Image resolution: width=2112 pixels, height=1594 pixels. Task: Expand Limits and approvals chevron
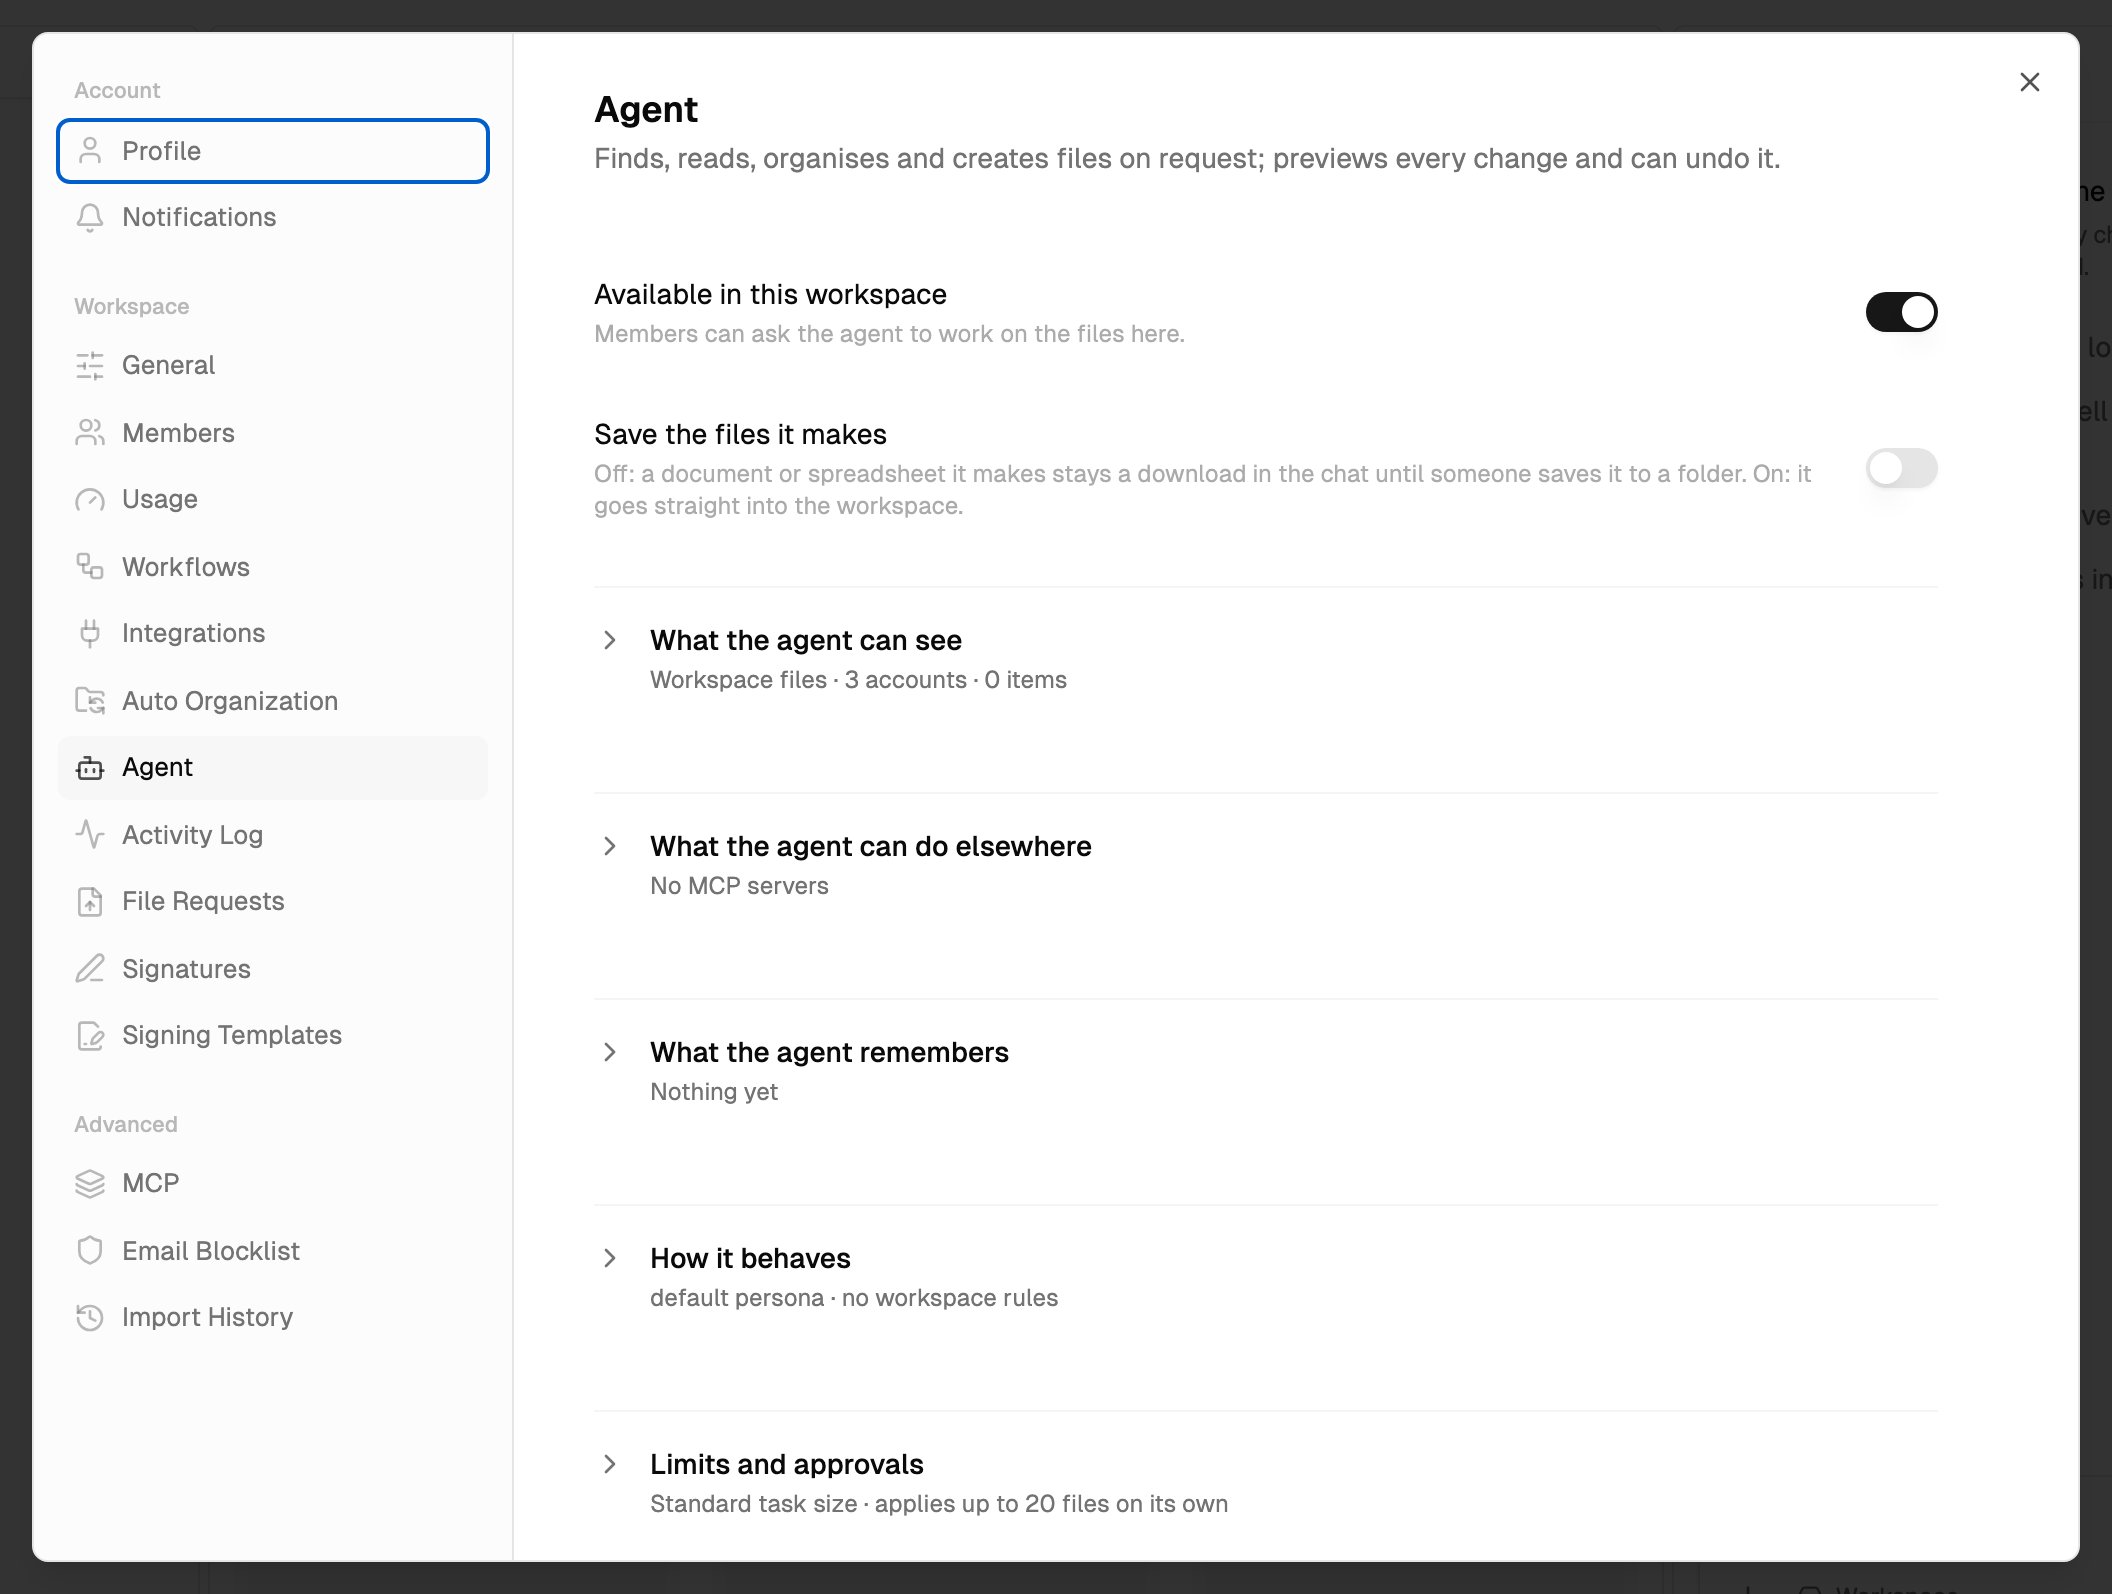[x=610, y=1464]
